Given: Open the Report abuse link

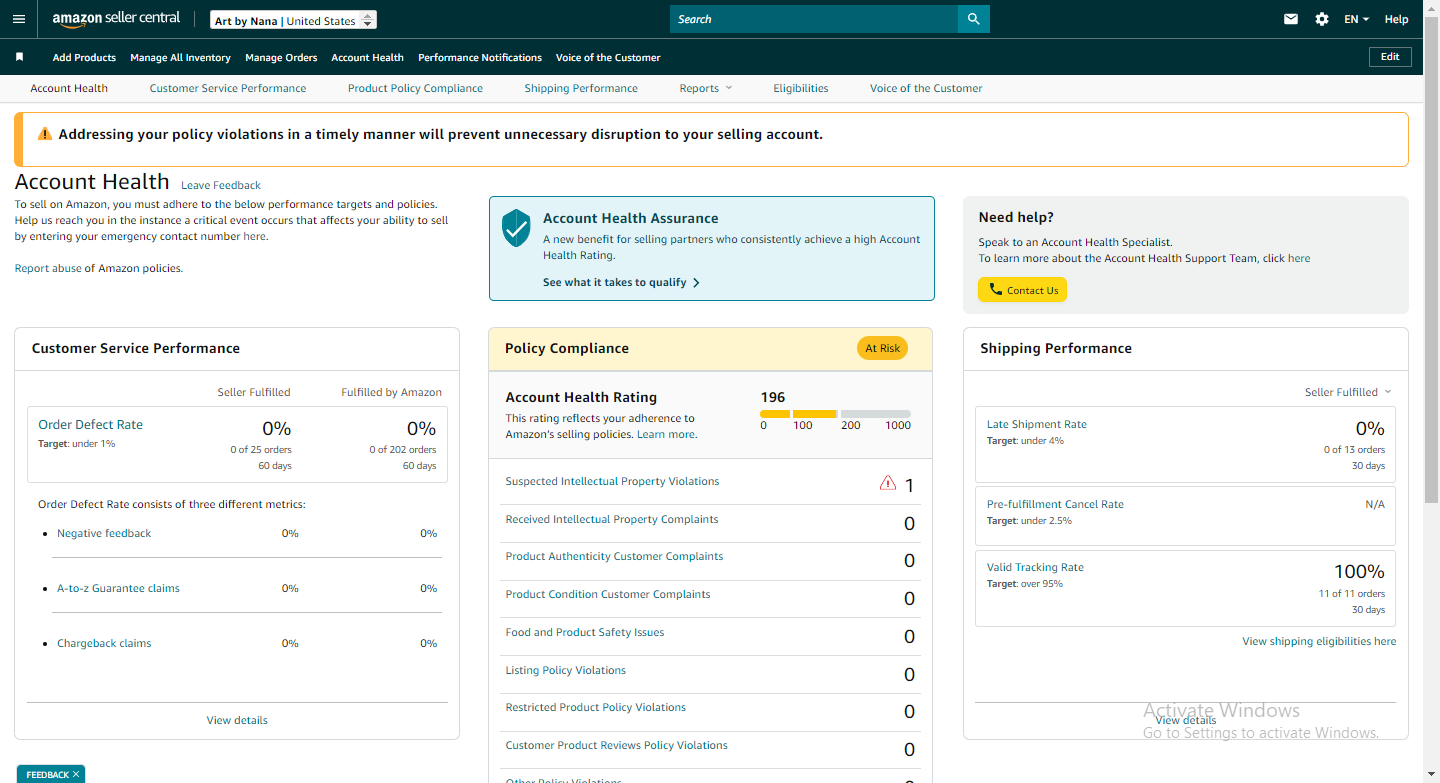Looking at the screenshot, I should click(x=48, y=268).
